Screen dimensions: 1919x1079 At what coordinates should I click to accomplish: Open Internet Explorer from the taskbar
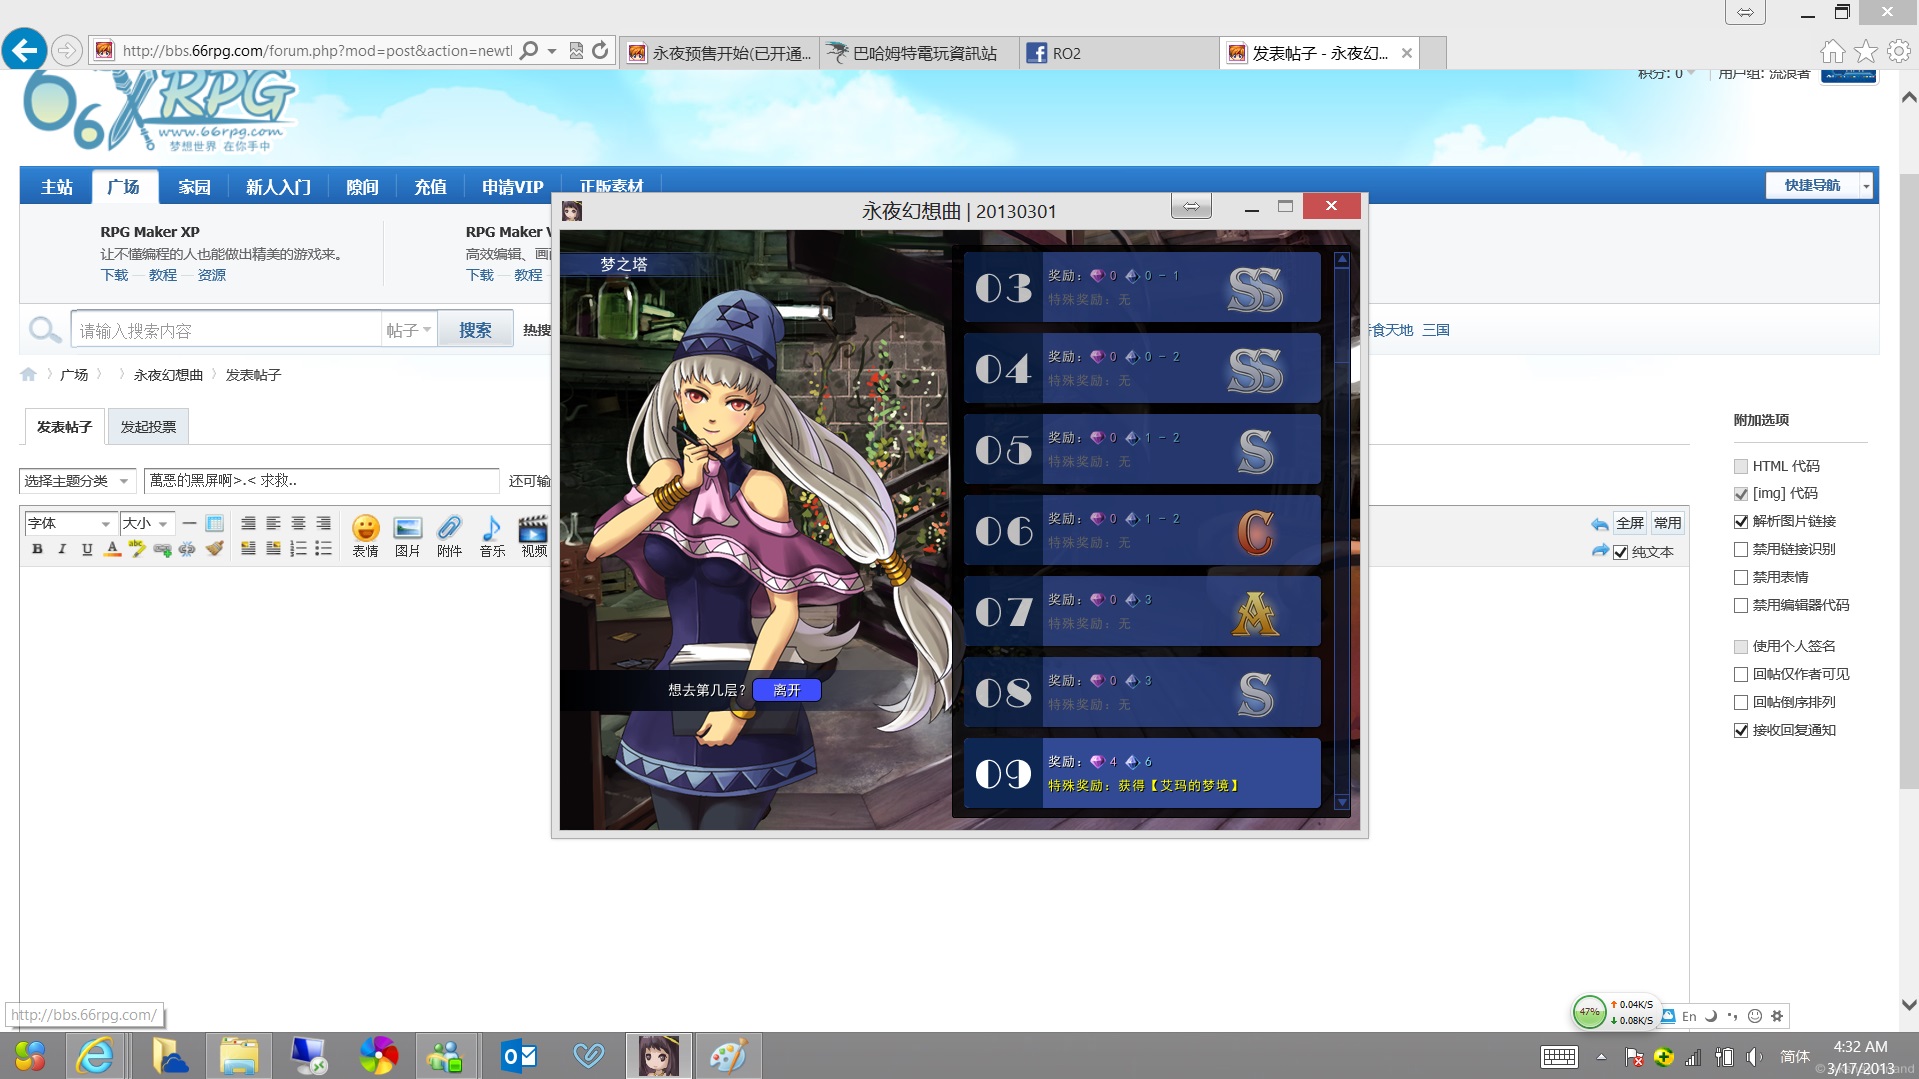pyautogui.click(x=96, y=1056)
